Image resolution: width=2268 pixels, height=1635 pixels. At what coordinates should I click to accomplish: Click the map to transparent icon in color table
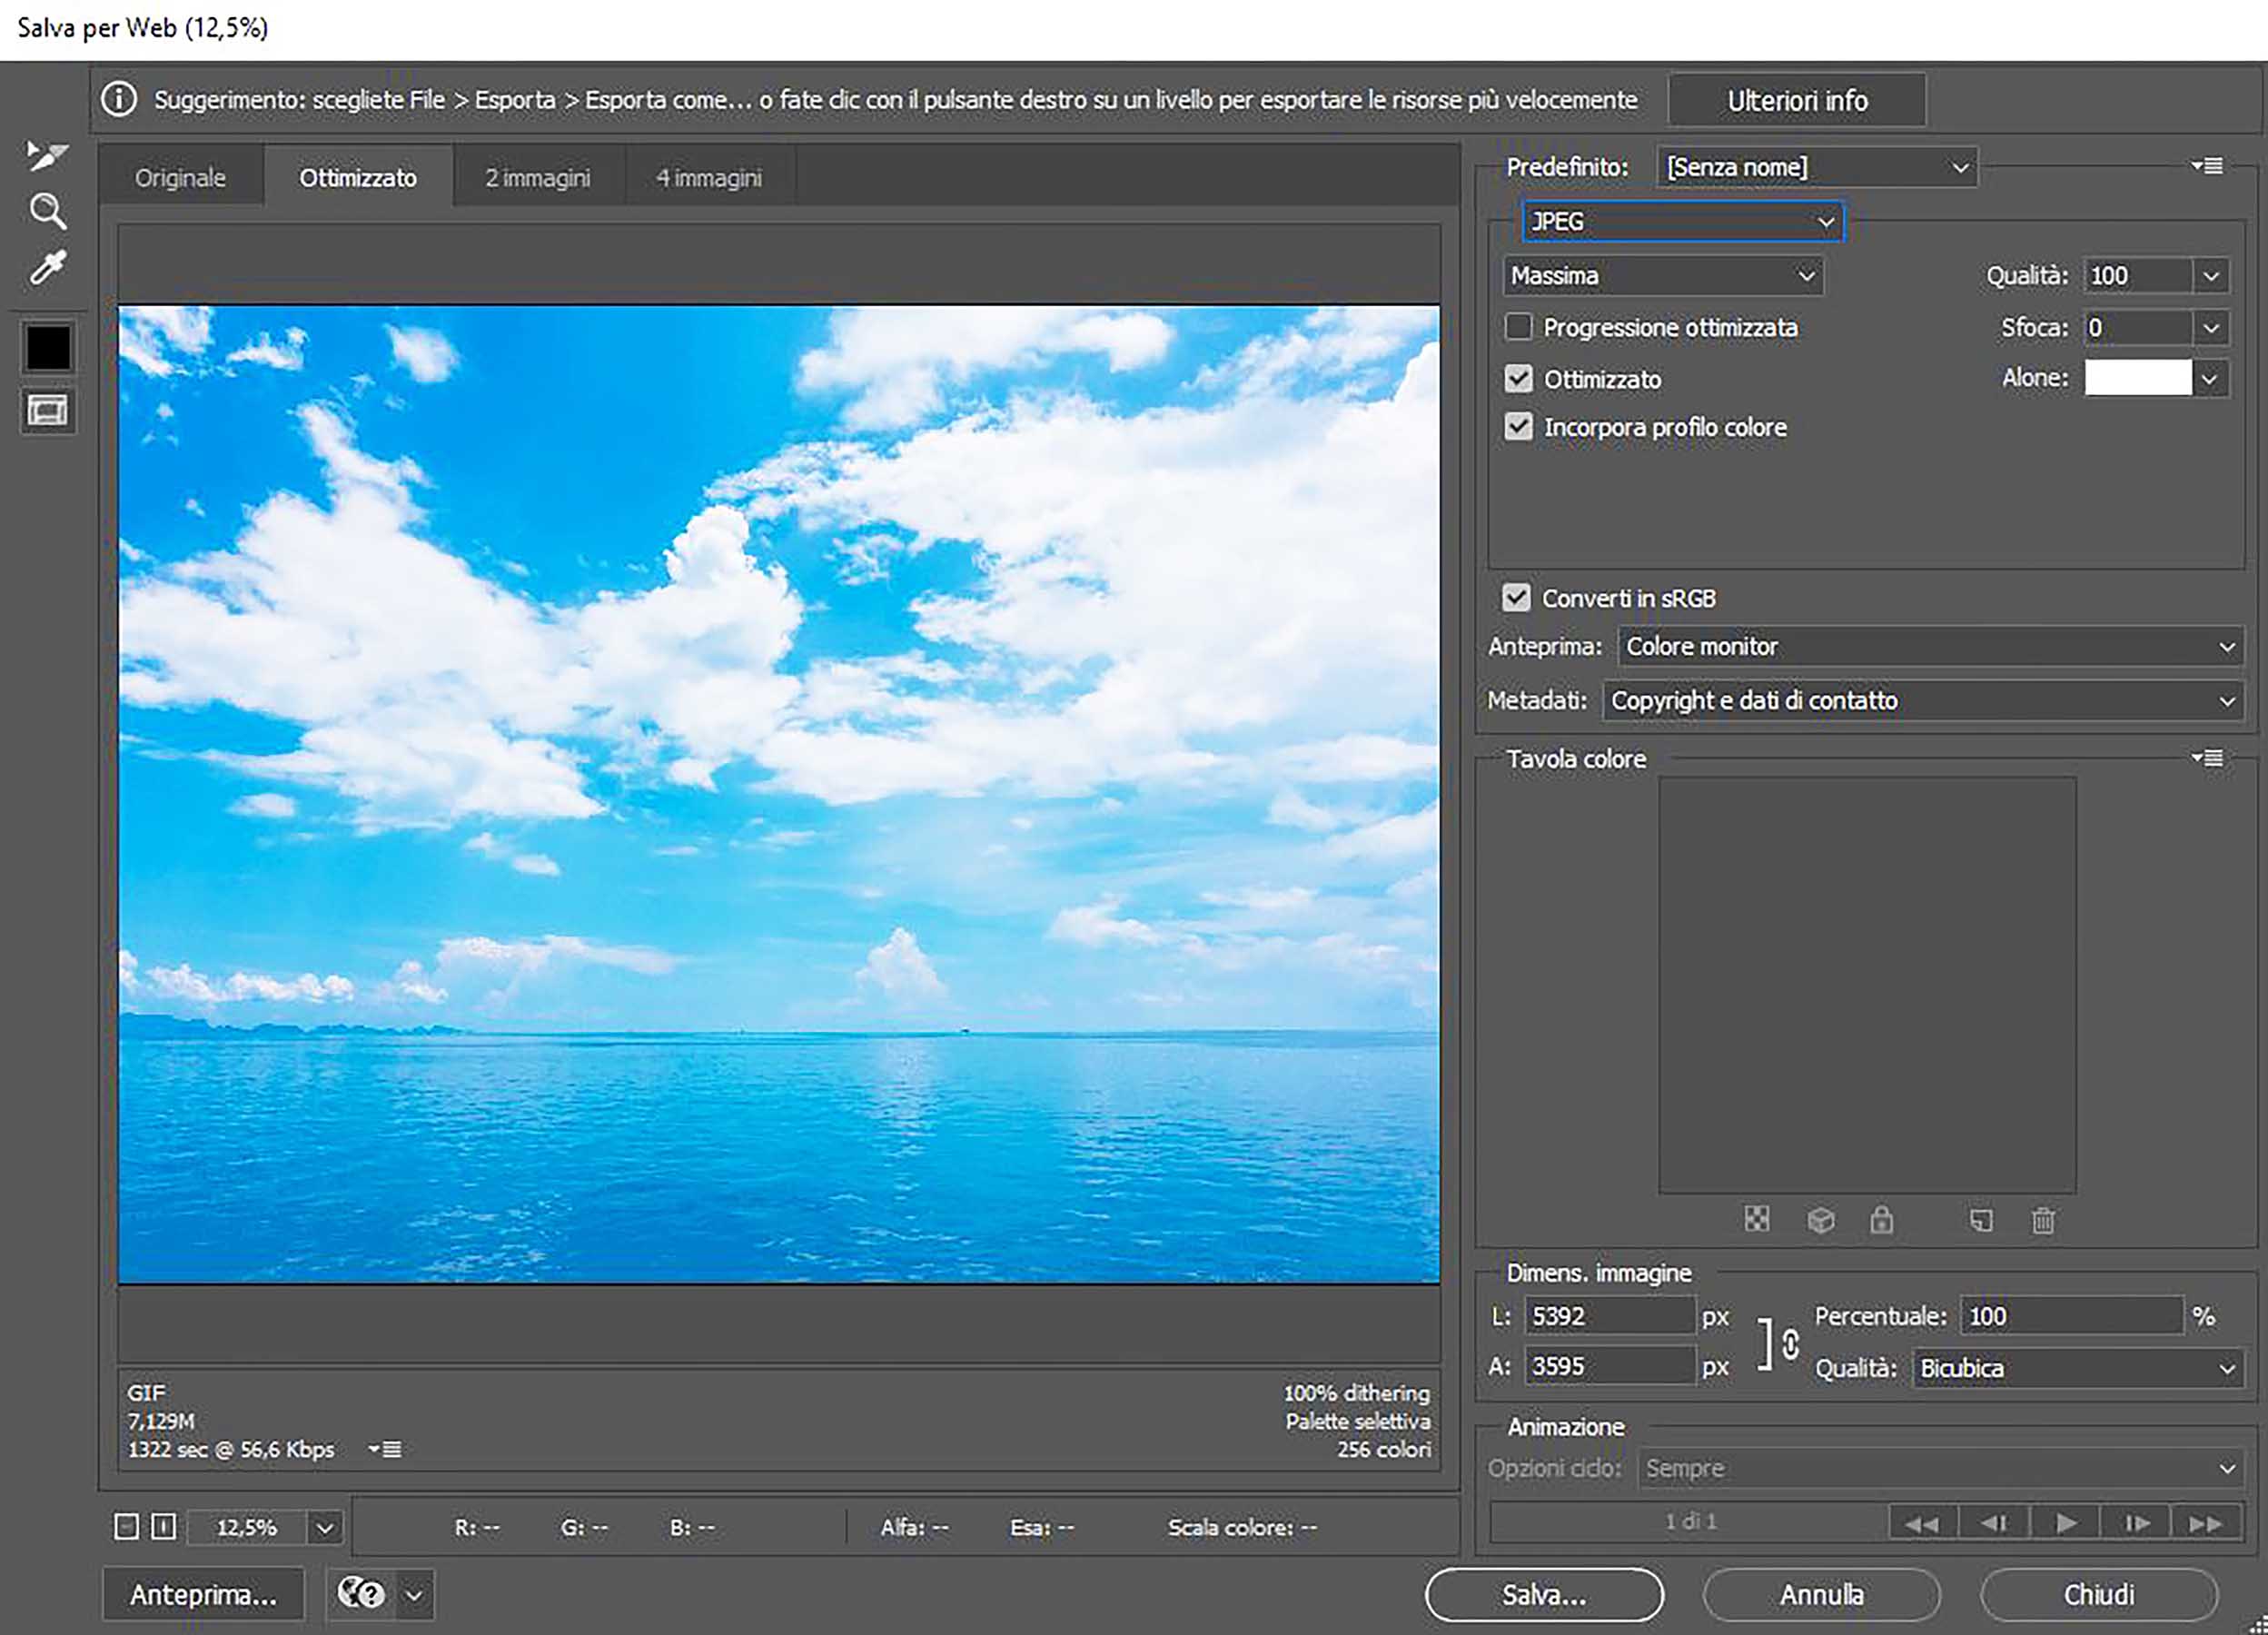[1757, 1219]
